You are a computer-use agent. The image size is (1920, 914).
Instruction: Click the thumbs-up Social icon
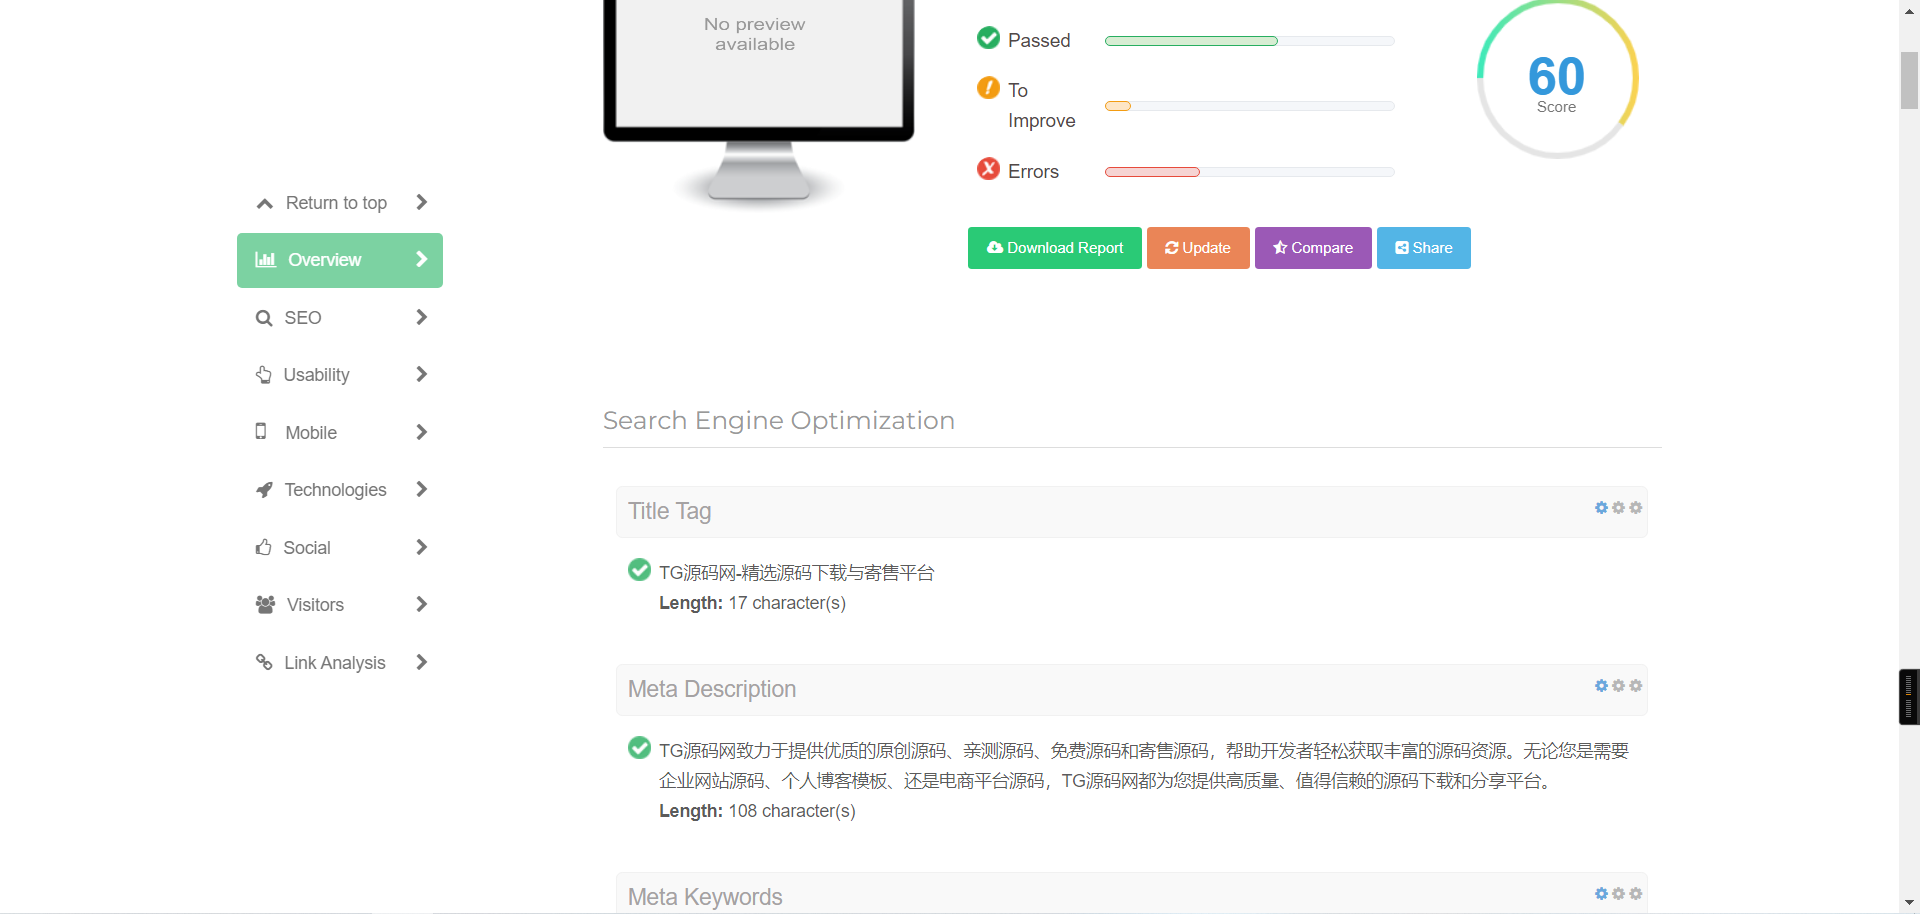(x=264, y=547)
